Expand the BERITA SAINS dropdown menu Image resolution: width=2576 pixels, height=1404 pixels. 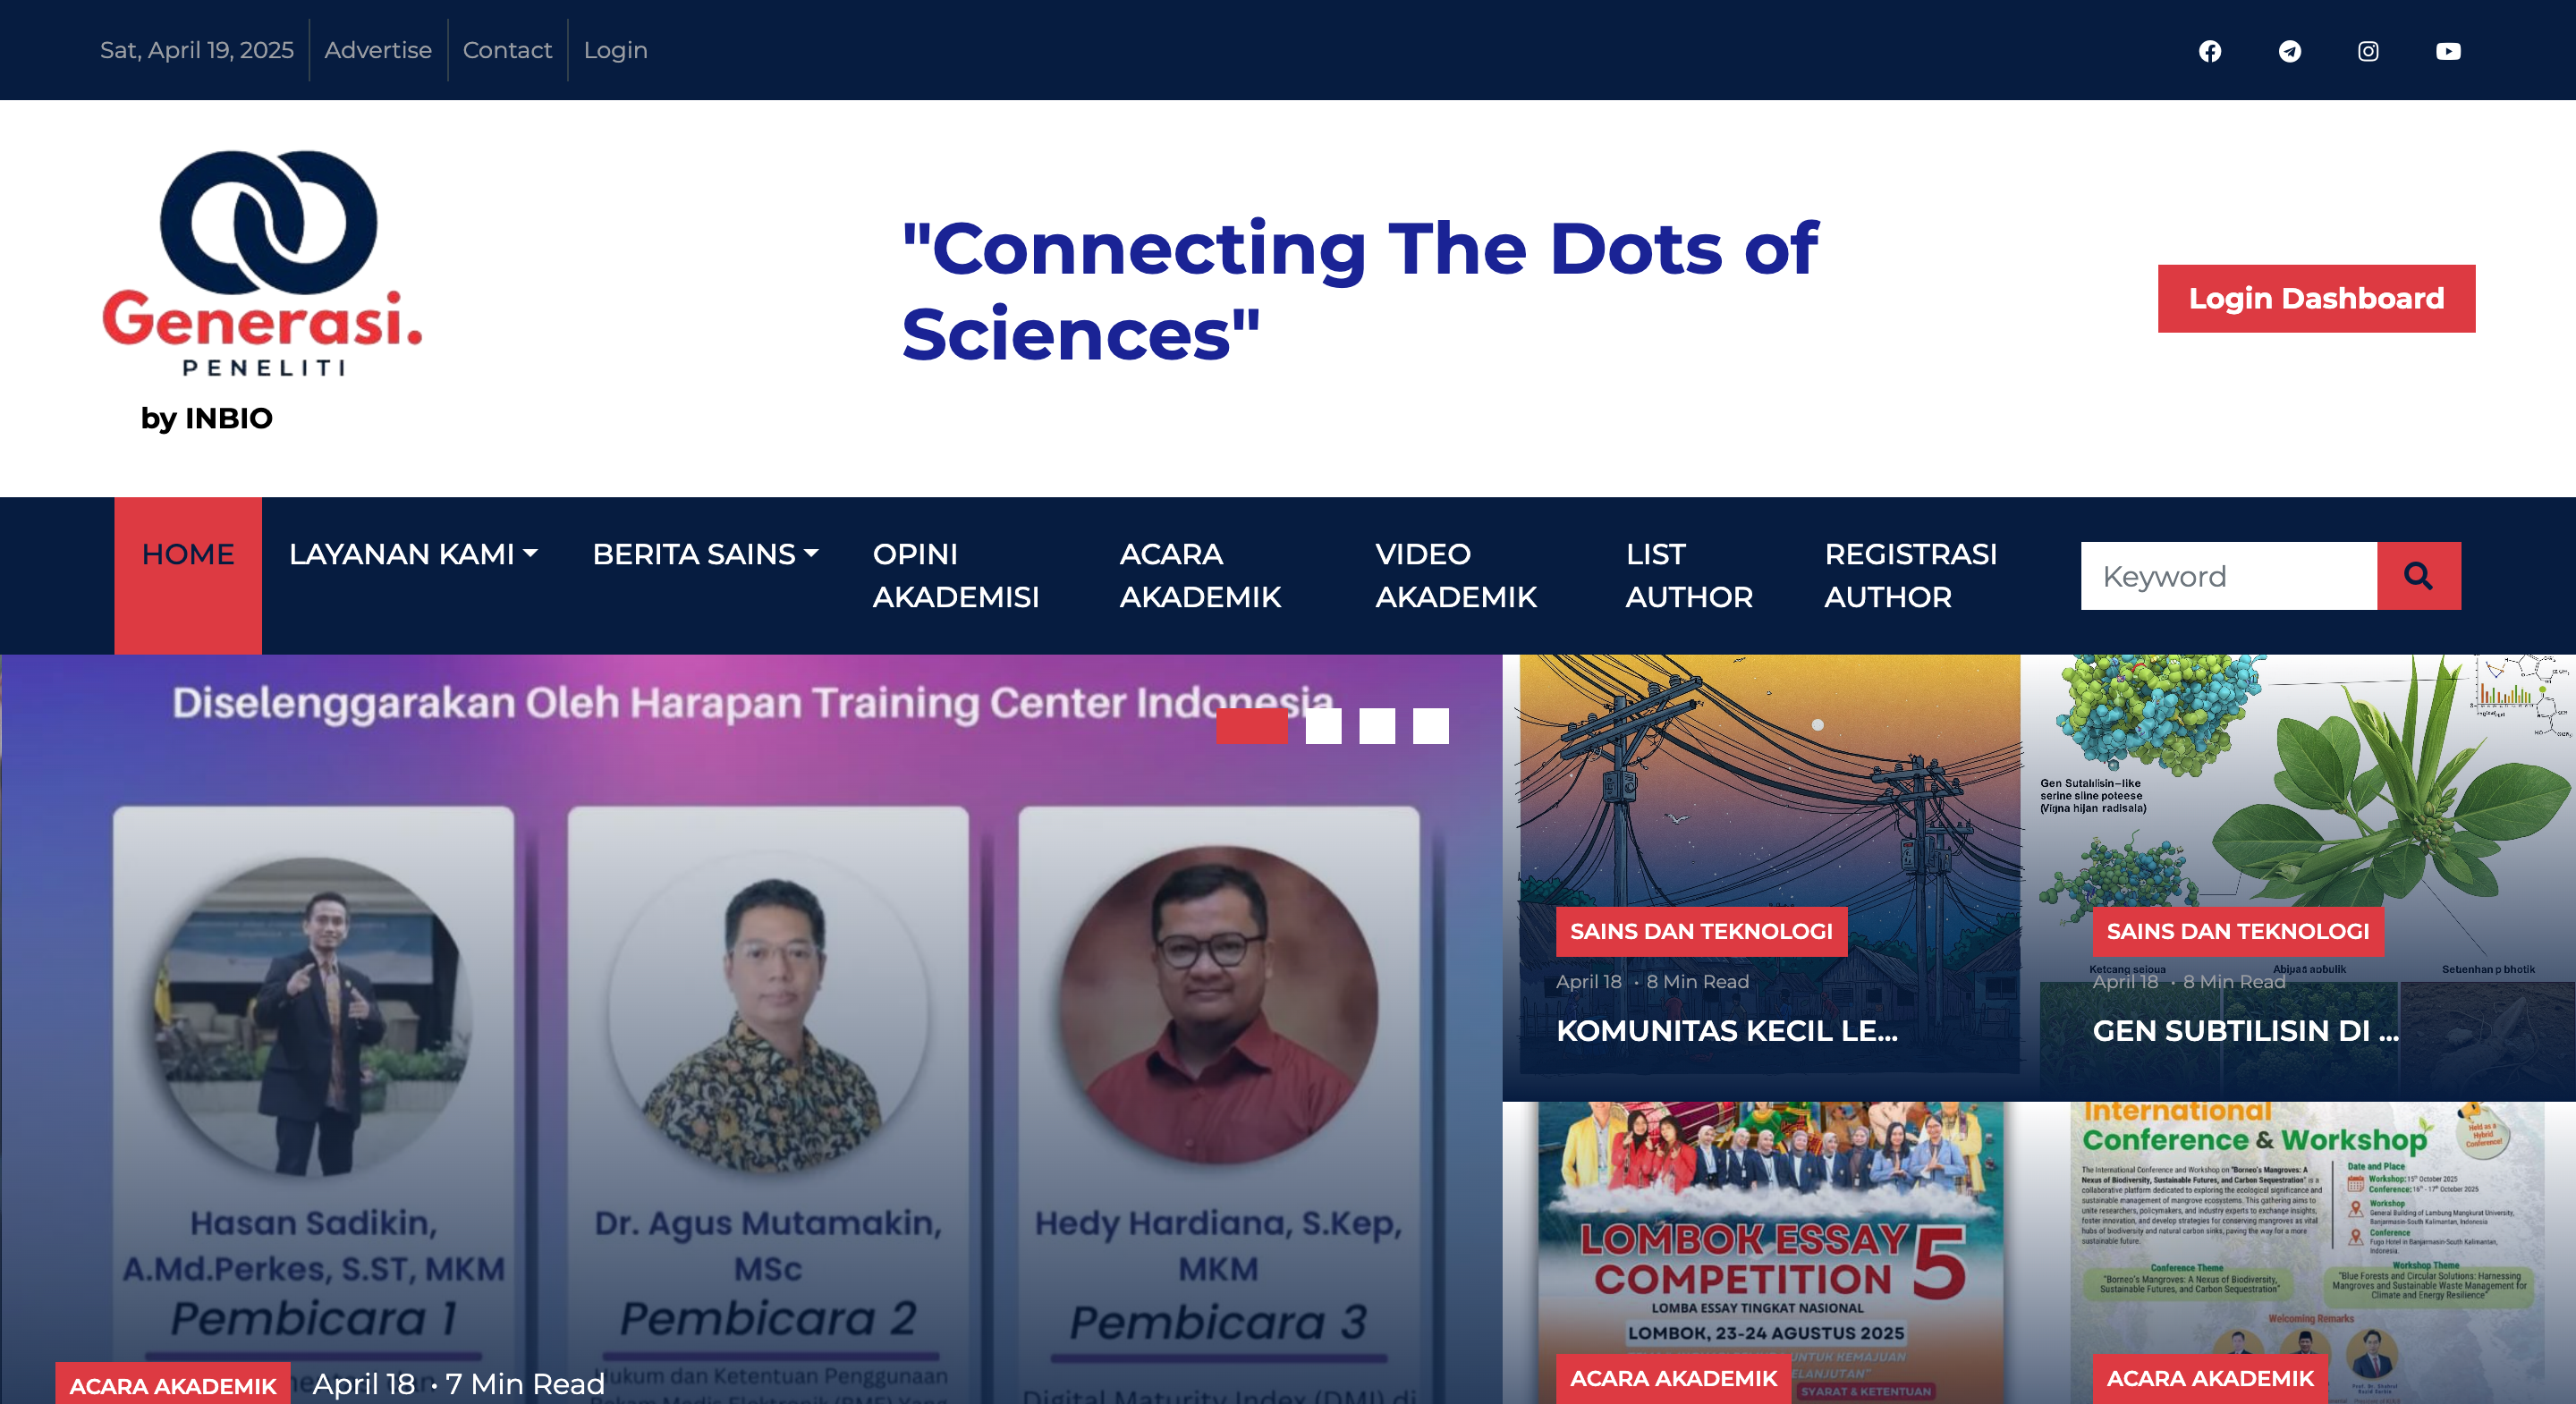705,554
